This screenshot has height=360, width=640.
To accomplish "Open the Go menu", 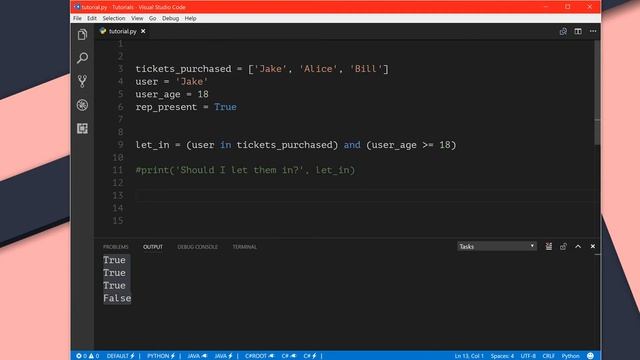I will click(152, 18).
